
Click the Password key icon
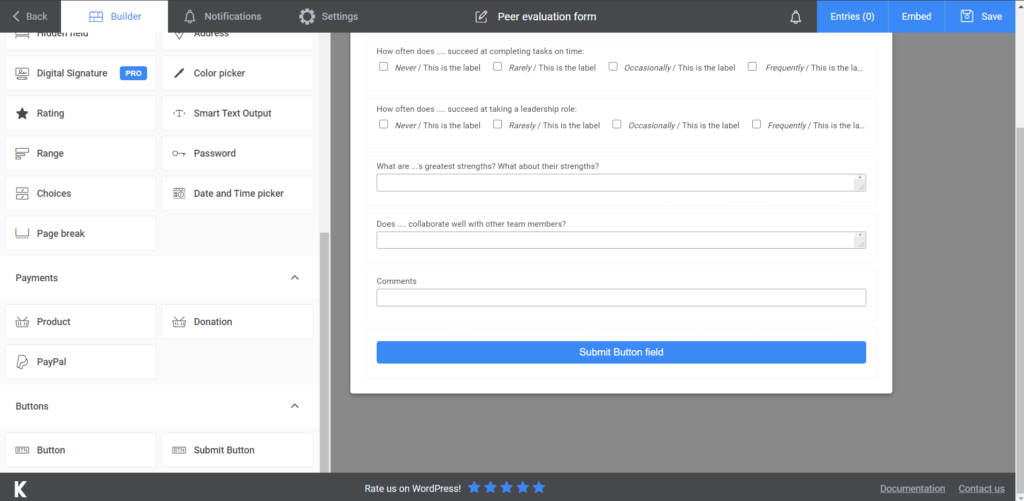[x=179, y=154]
